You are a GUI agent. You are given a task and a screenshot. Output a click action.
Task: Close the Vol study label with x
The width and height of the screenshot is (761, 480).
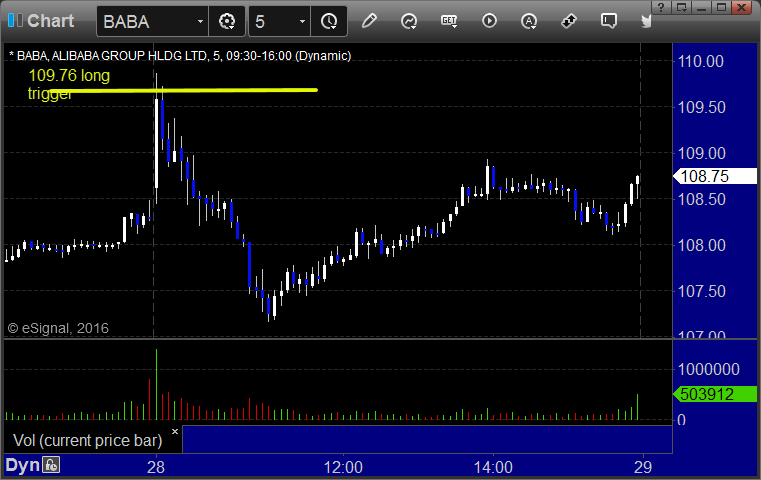click(175, 431)
